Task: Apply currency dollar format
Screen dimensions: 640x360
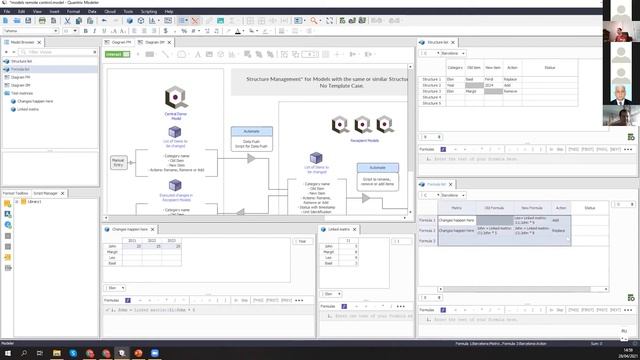Action: [x=165, y=31]
